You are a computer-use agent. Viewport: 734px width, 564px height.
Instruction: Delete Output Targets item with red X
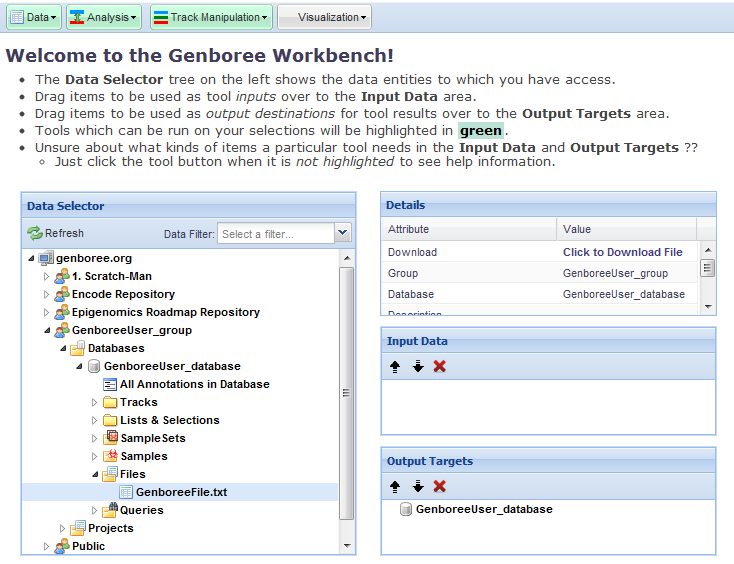440,486
